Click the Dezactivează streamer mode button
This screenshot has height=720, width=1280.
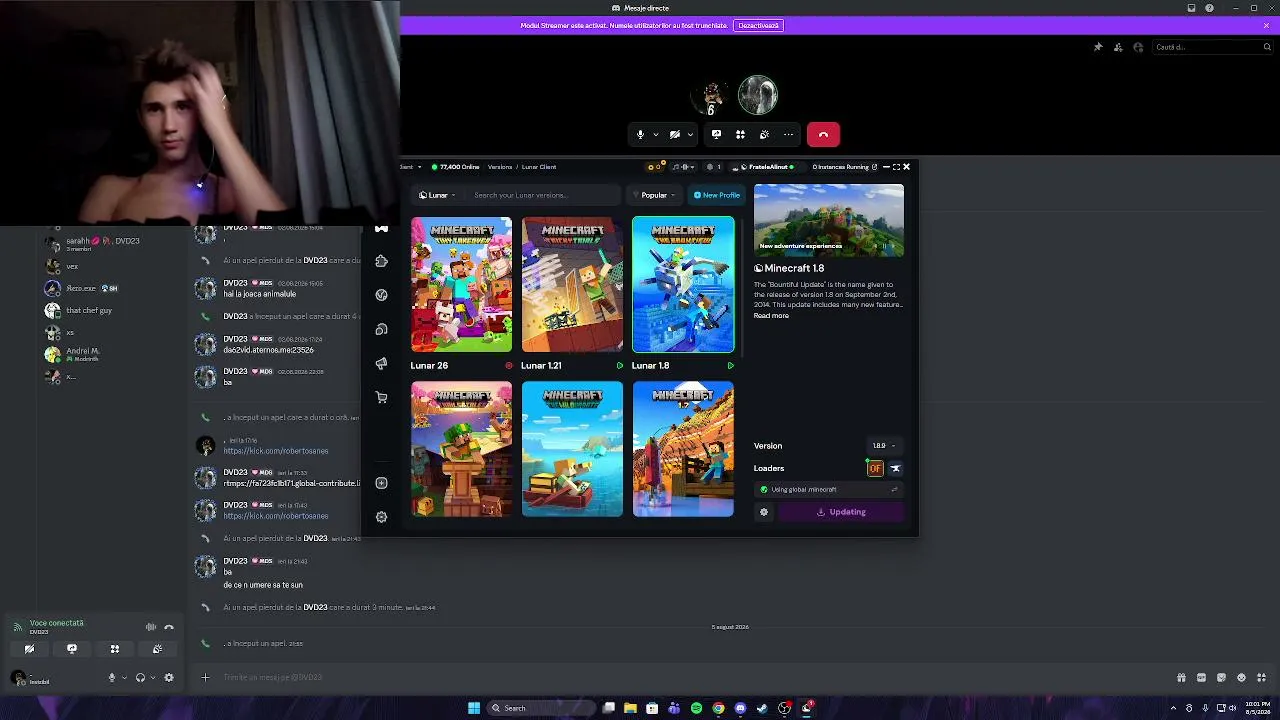point(758,25)
